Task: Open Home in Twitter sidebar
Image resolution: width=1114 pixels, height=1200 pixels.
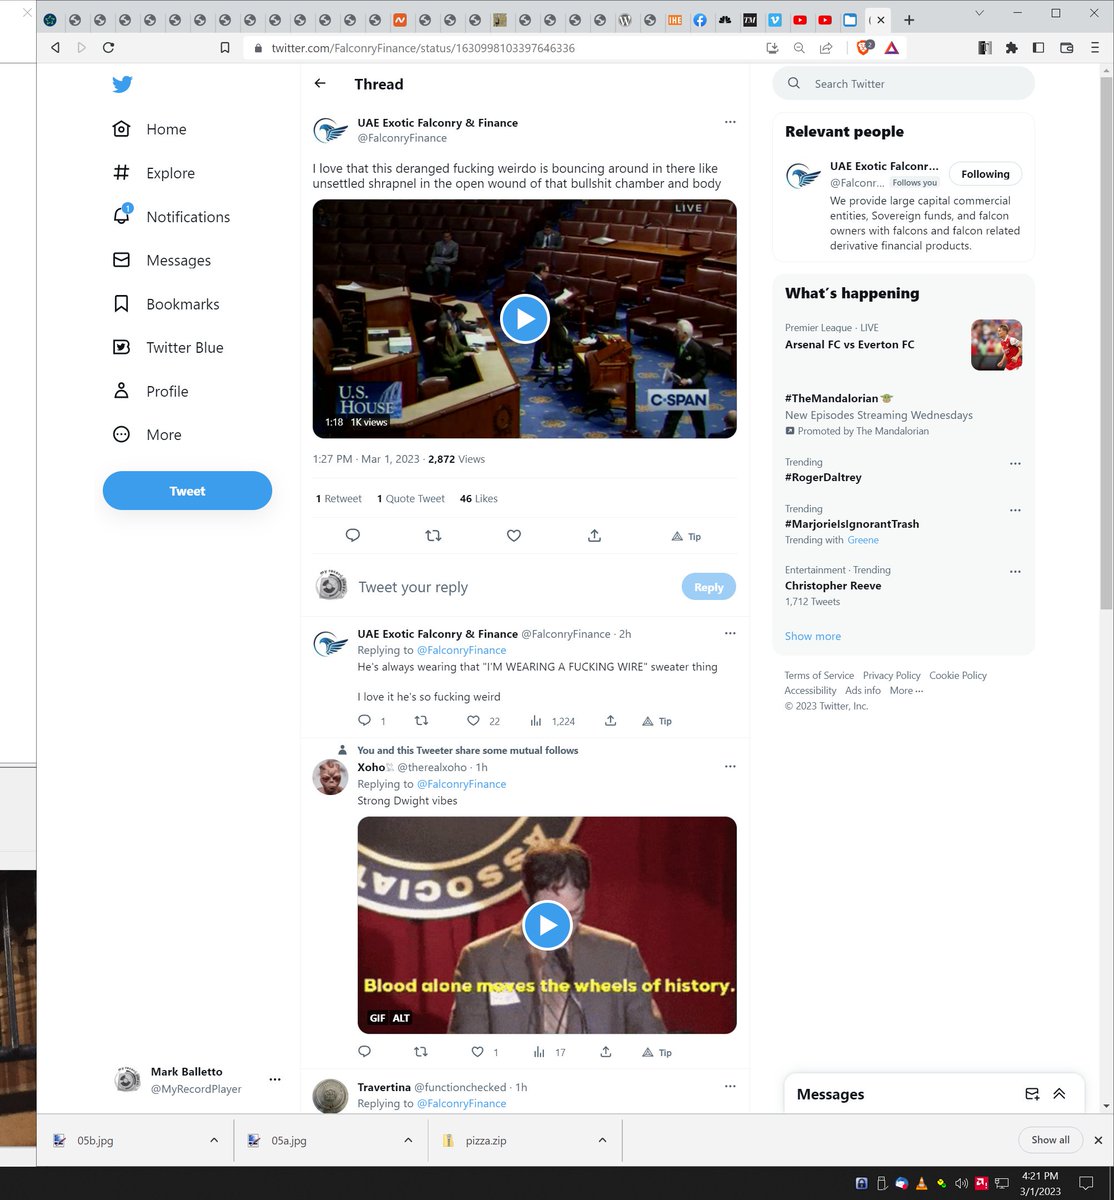Action: 150,129
